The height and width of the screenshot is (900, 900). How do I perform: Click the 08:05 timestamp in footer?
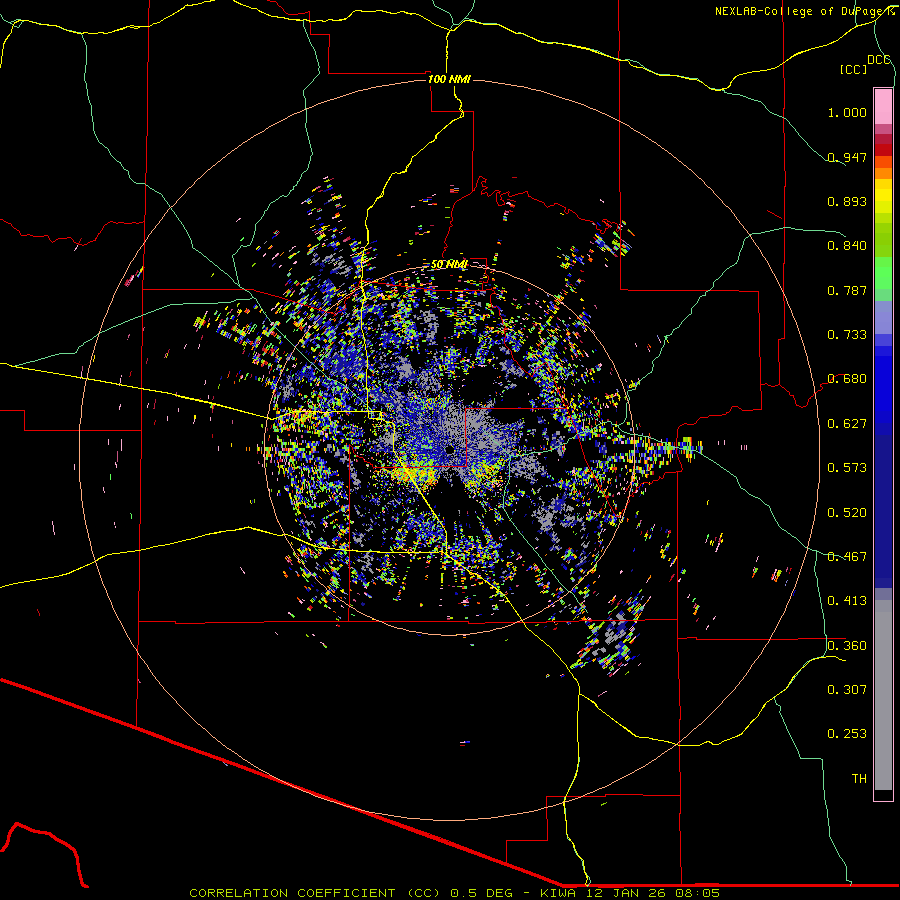coord(697,893)
